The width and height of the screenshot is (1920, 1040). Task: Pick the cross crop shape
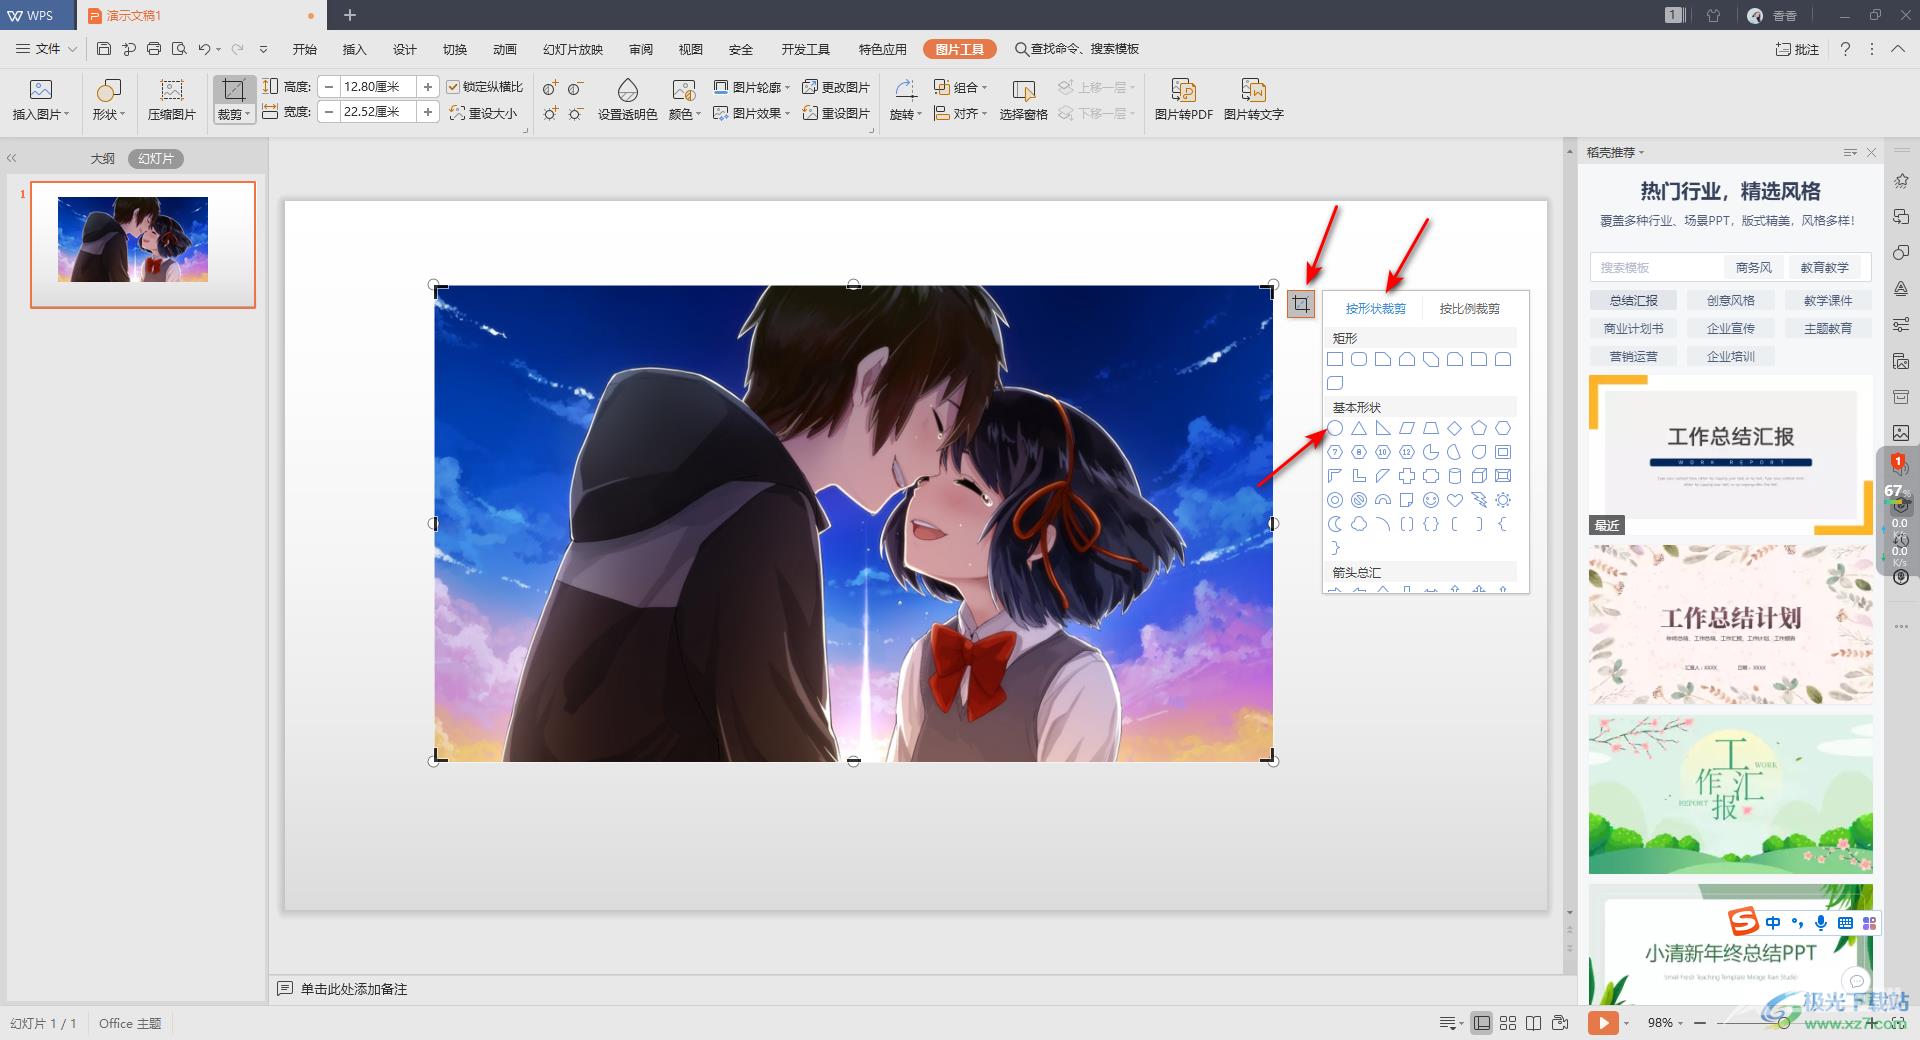pos(1407,476)
